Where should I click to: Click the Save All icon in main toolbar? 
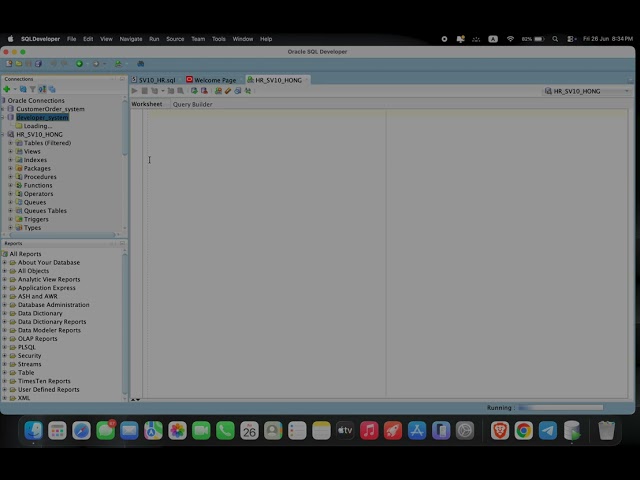pyautogui.click(x=38, y=64)
